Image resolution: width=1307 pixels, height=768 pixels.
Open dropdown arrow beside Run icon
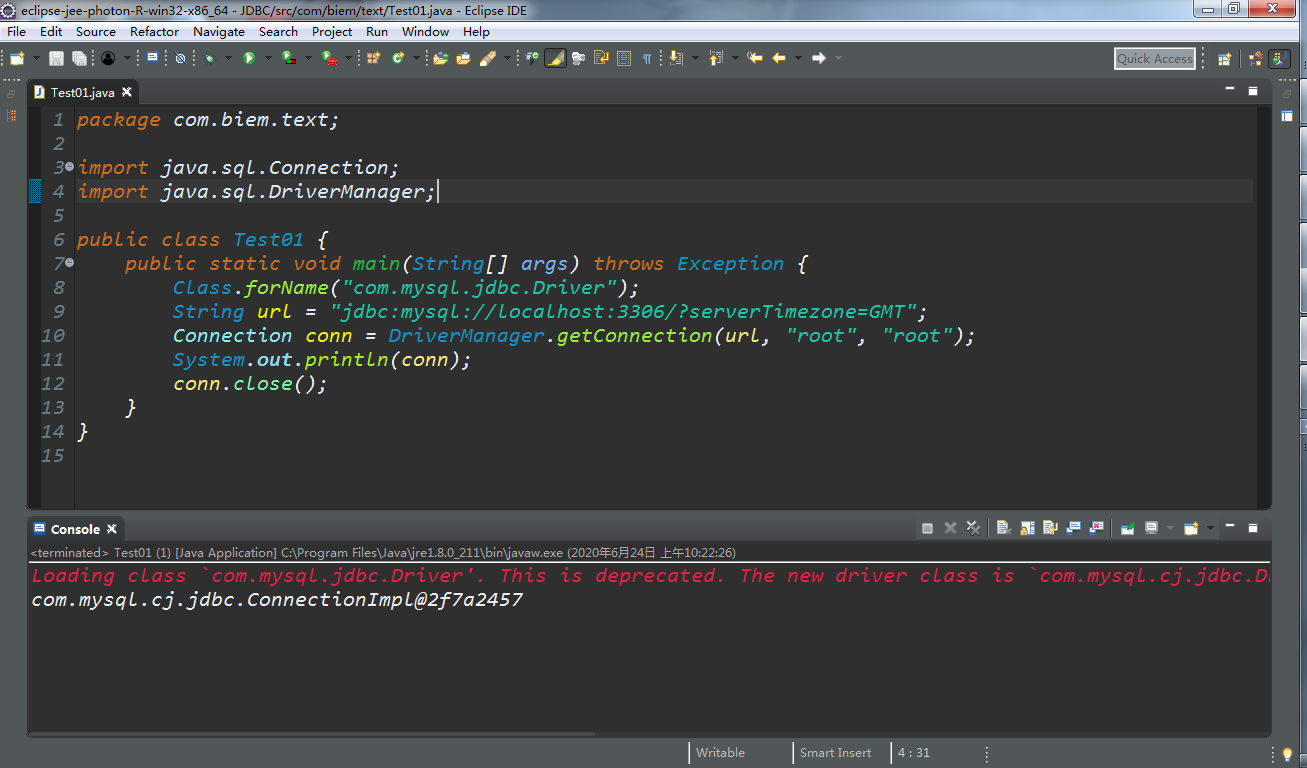[268, 58]
